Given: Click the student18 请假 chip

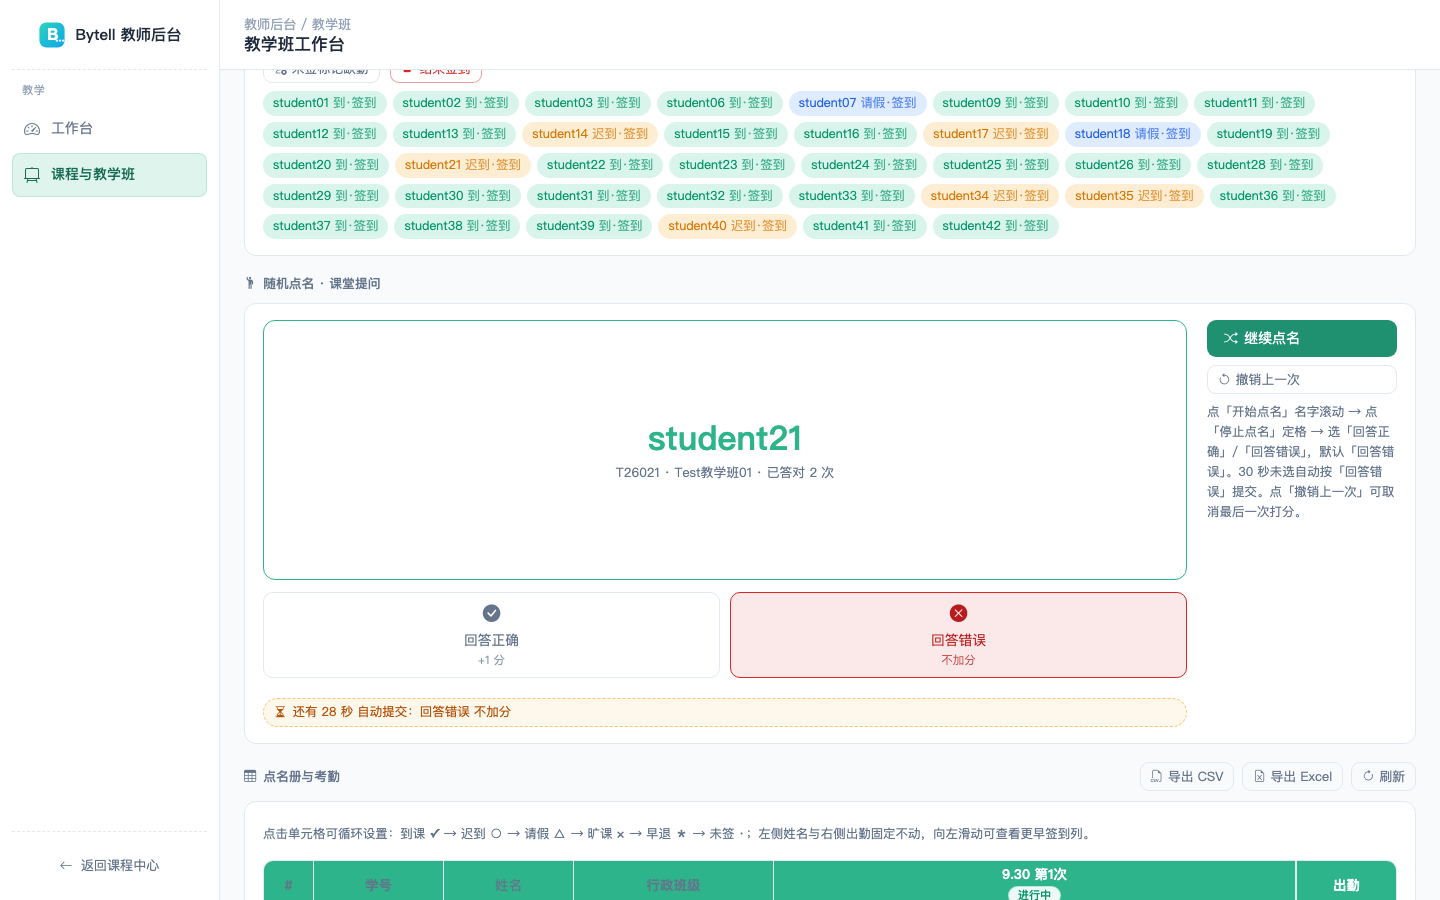Looking at the screenshot, I should click(x=1132, y=134).
